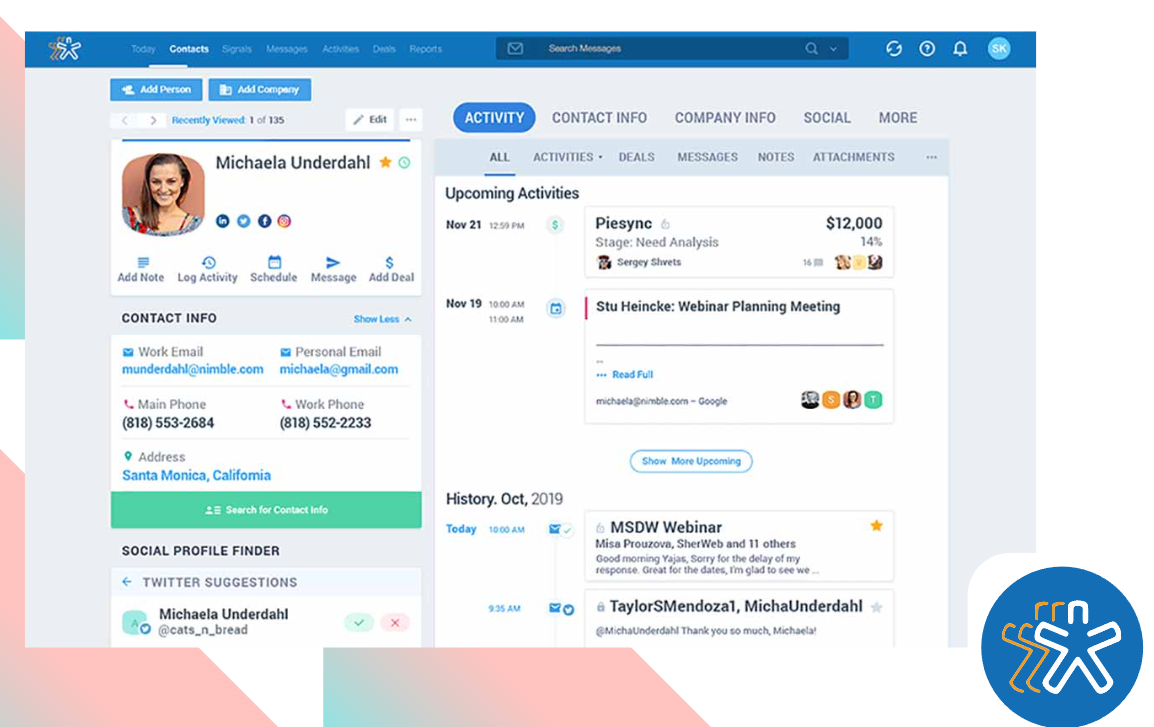Go to next recently viewed contact
Screen dimensions: 1154x727
coord(152,120)
